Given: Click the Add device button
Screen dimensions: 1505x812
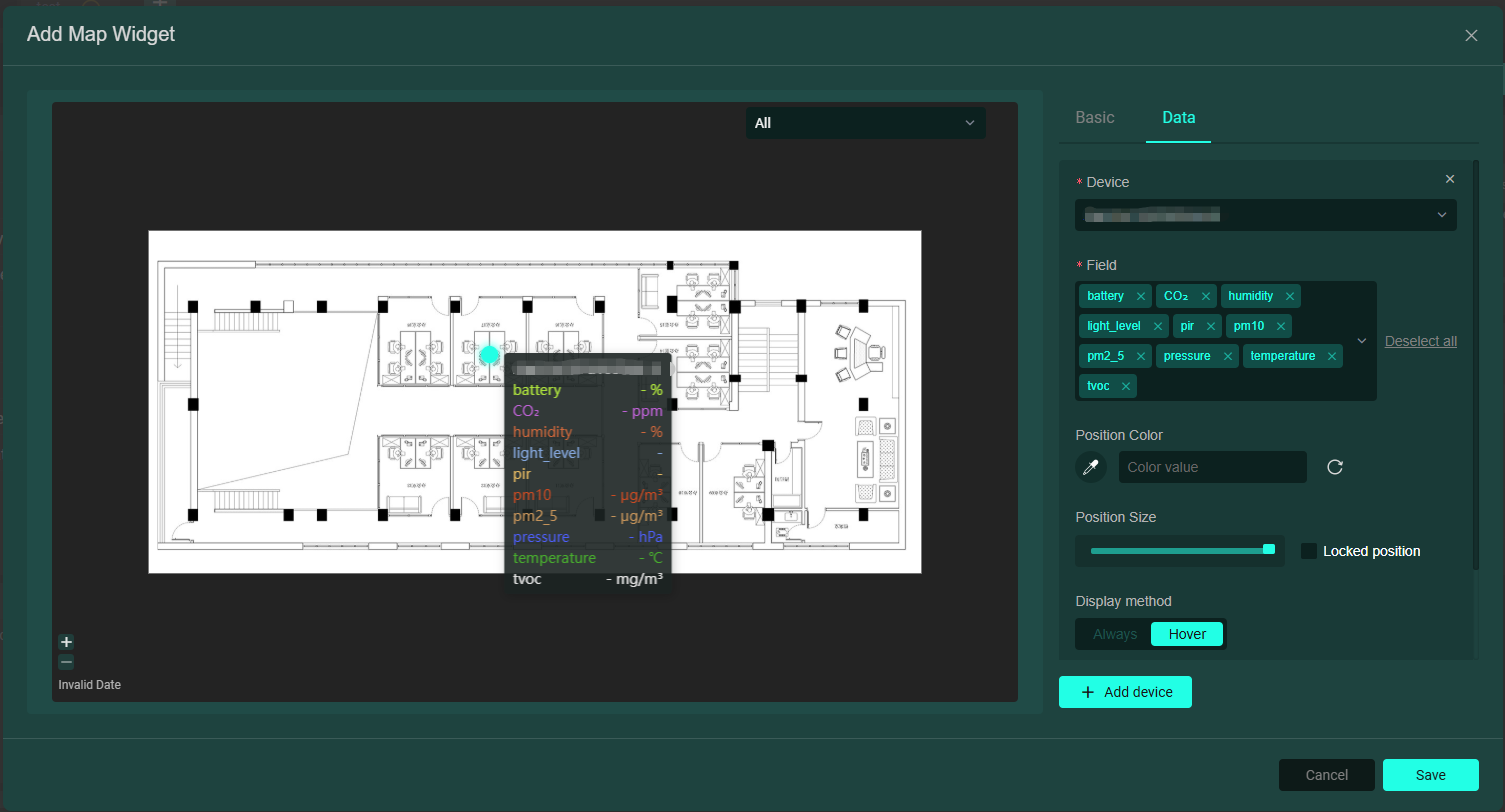Looking at the screenshot, I should (x=1125, y=692).
